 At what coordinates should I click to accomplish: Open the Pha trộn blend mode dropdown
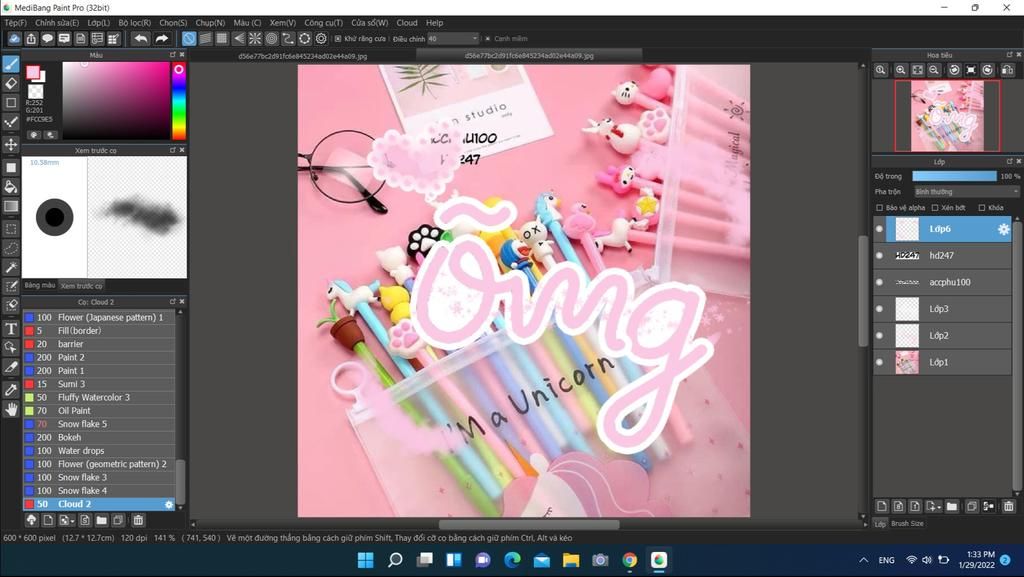click(966, 192)
